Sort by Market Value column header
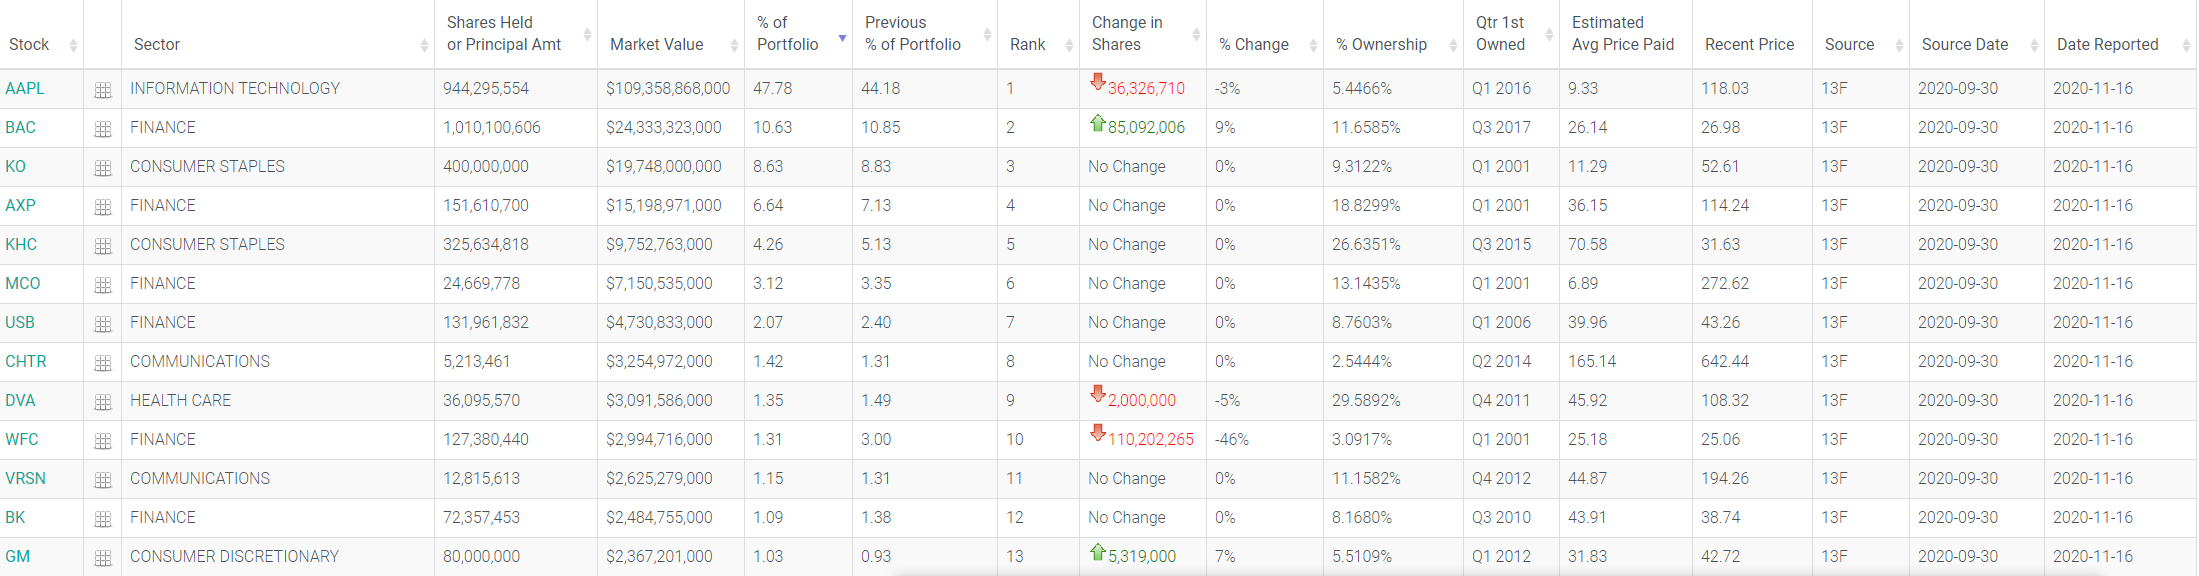 656,44
